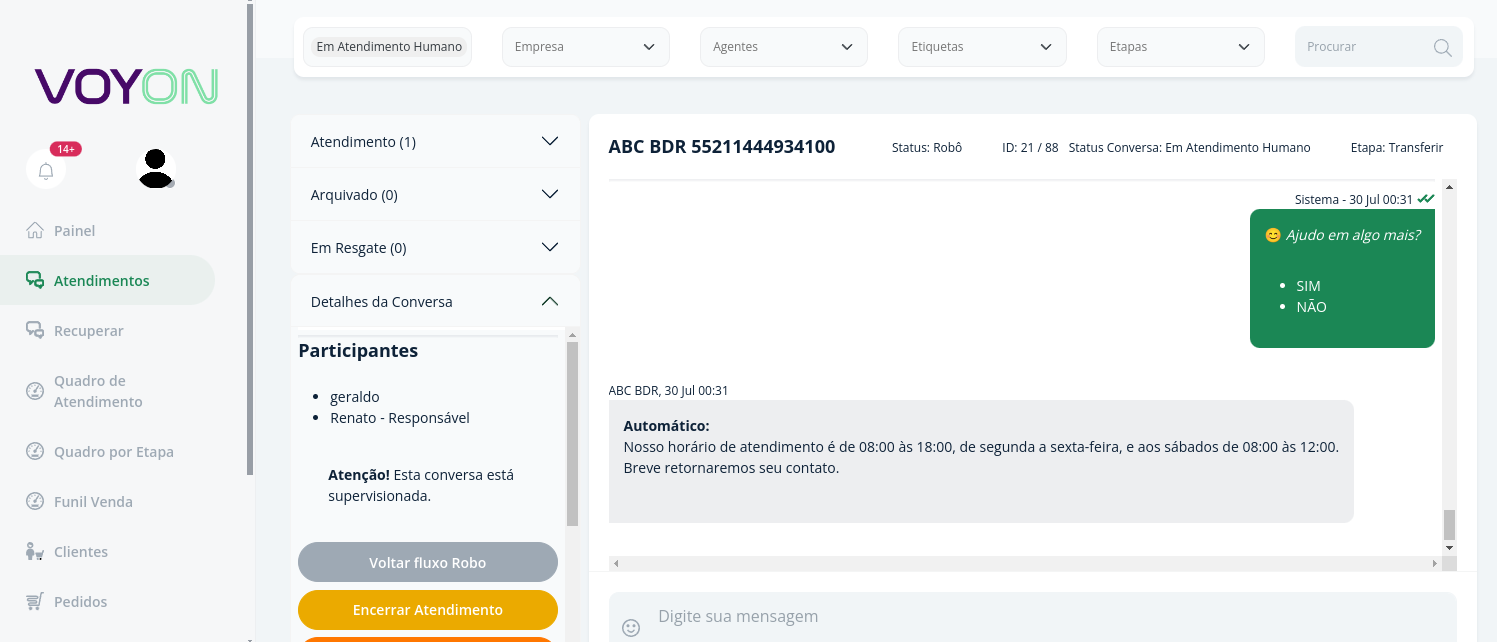Screen dimensions: 1497x642
Task: Click the Clientes people icon
Action: [35, 551]
